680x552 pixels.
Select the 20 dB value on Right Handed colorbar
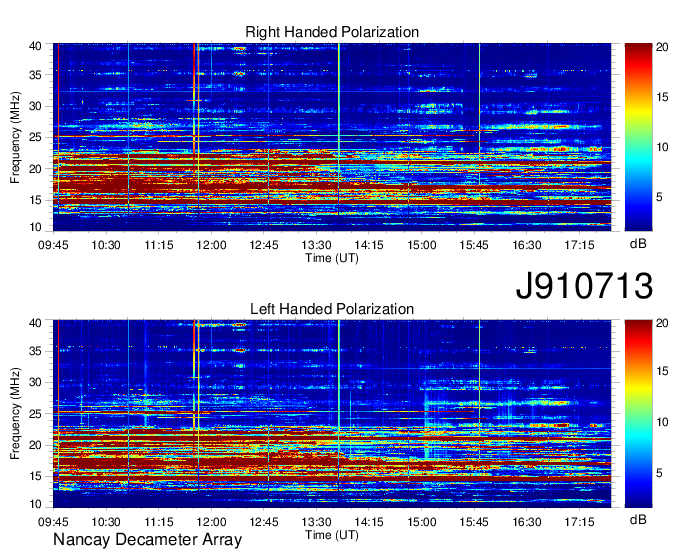pos(662,47)
